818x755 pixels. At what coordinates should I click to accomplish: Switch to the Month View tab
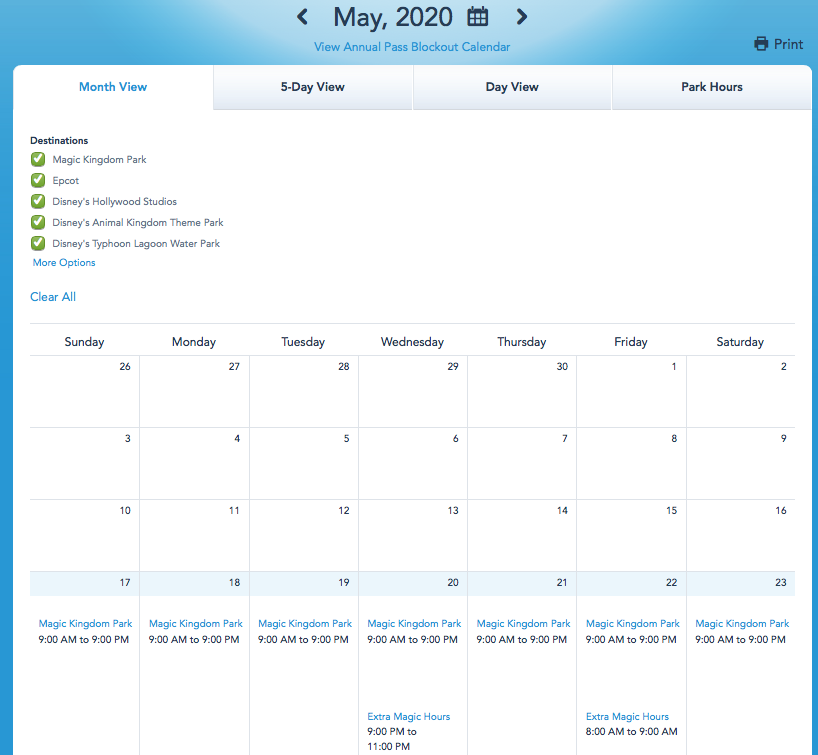(113, 87)
